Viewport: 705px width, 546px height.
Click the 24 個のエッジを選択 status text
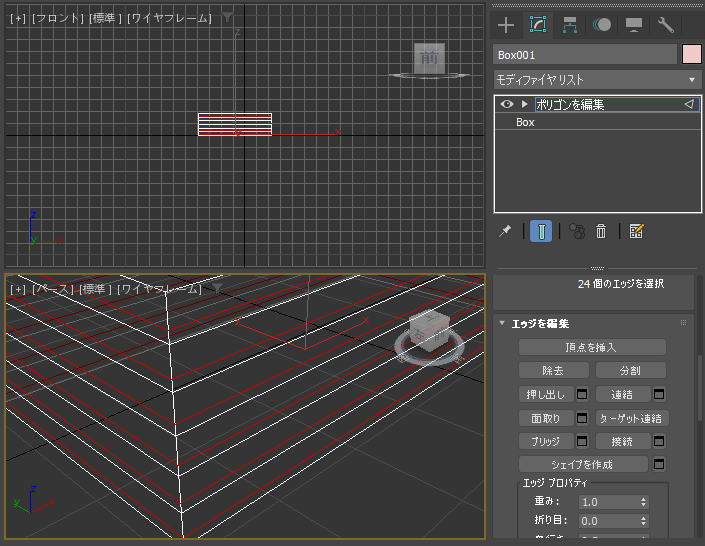pyautogui.click(x=621, y=284)
